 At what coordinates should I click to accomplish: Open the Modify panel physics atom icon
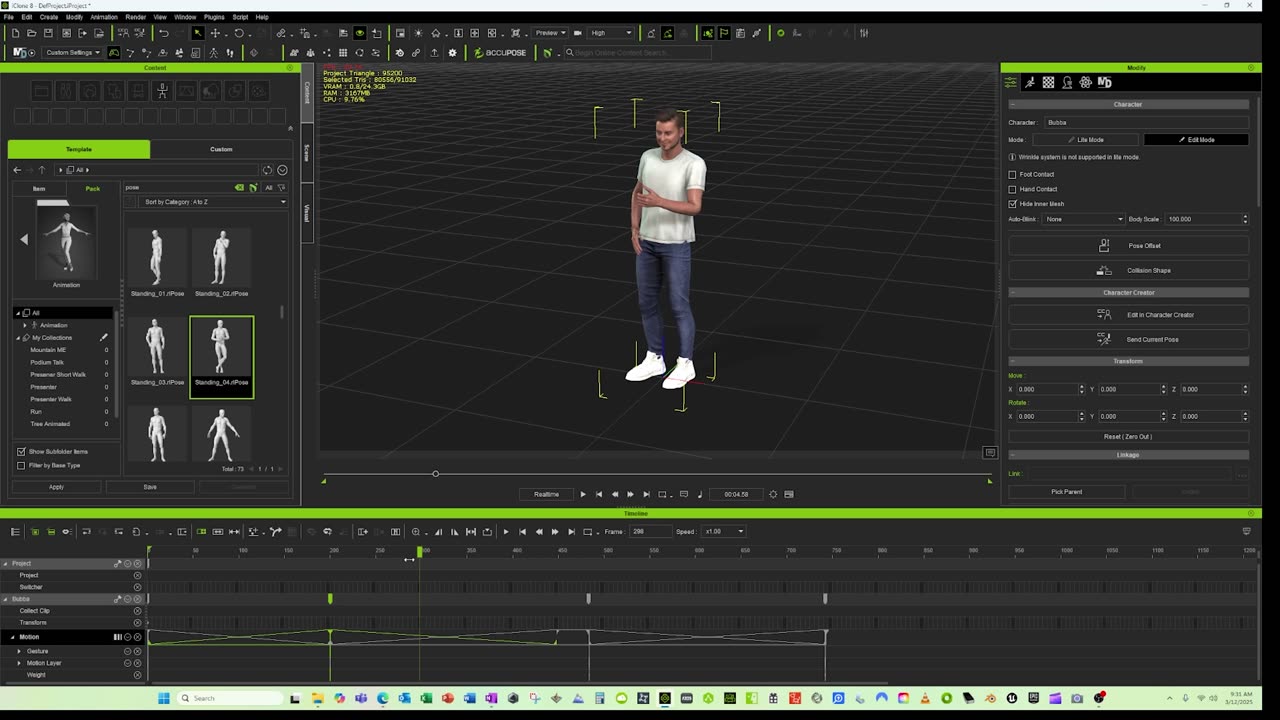click(1085, 83)
